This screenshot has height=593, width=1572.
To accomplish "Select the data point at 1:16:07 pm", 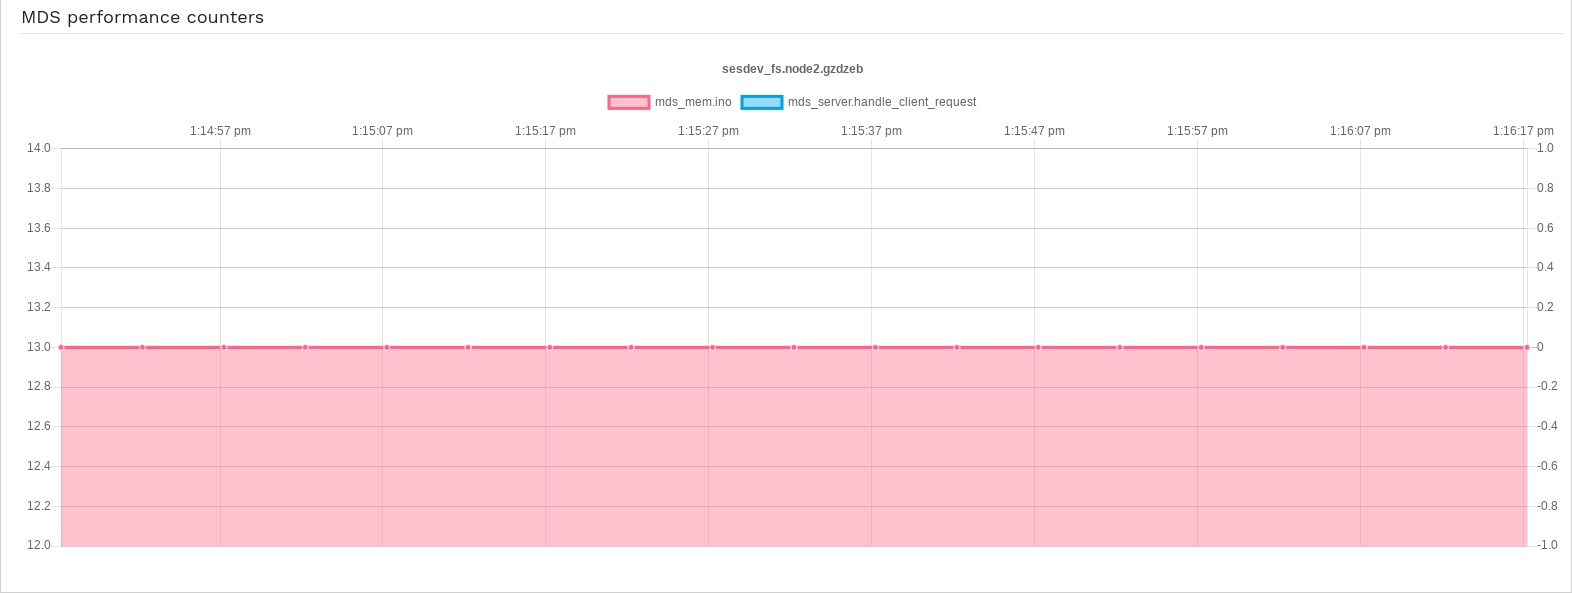I will click(1364, 347).
